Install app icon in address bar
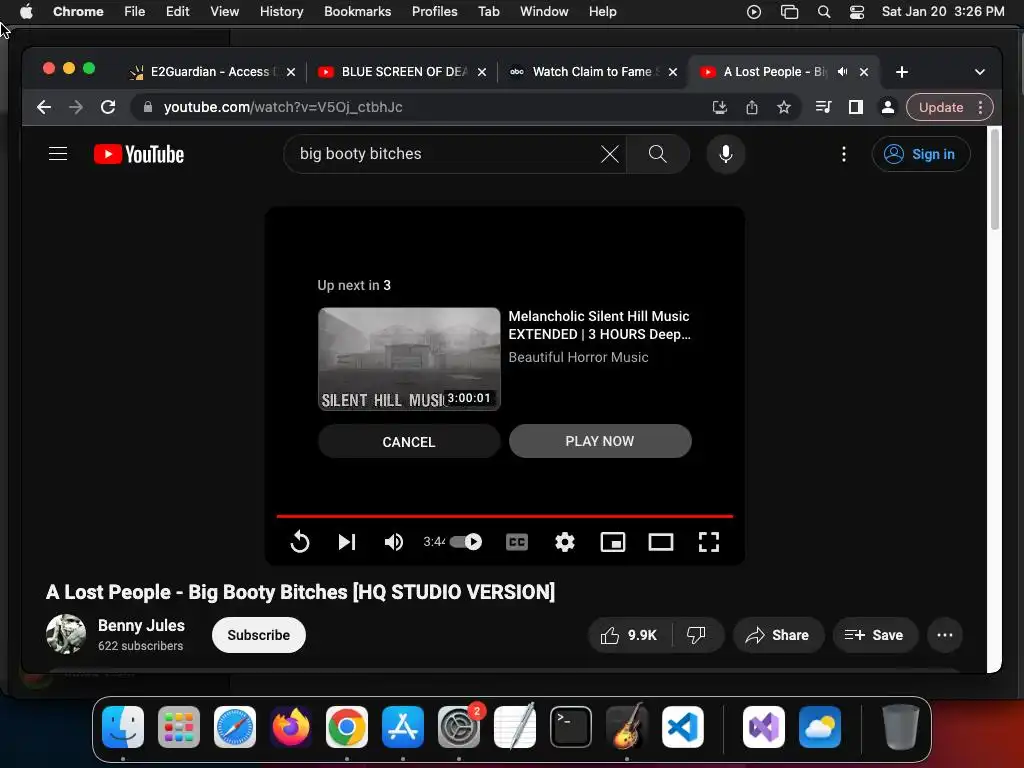This screenshot has height=768, width=1024. coord(720,107)
